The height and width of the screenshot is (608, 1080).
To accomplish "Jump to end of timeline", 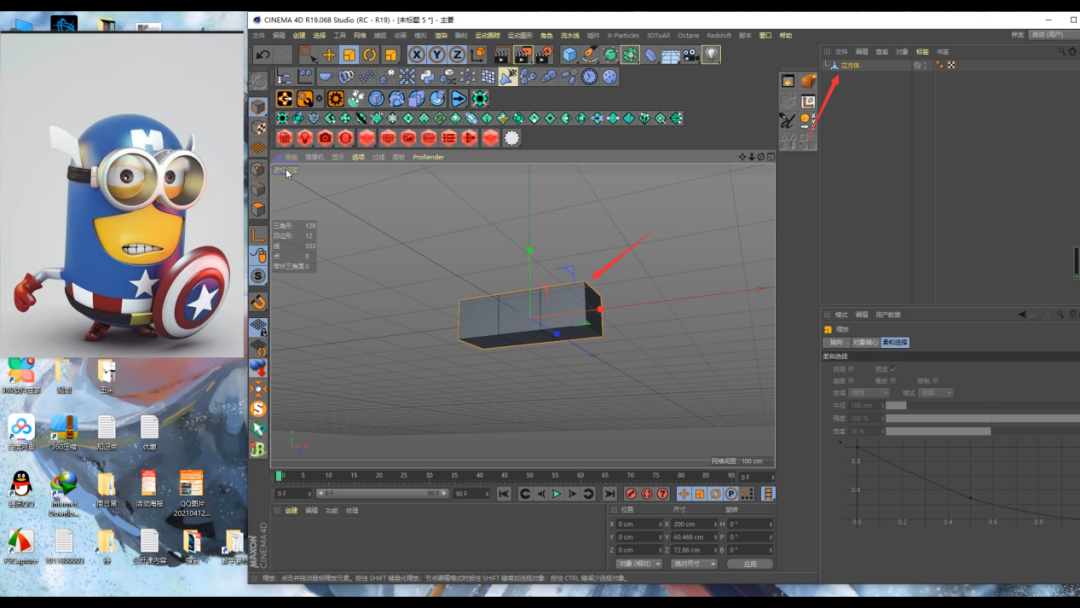I will 610,494.
